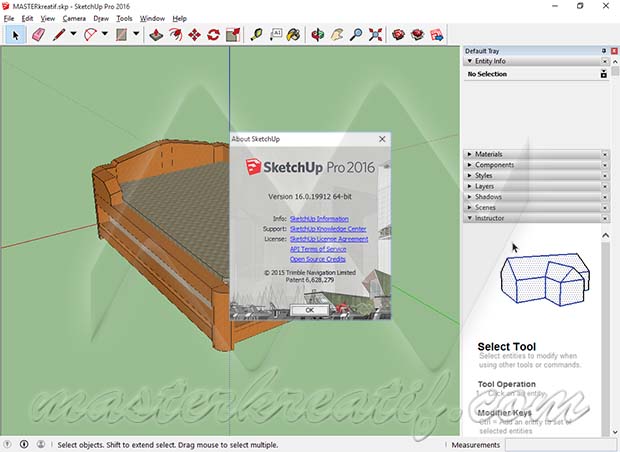
Task: Open the Edit menu
Action: (x=27, y=19)
